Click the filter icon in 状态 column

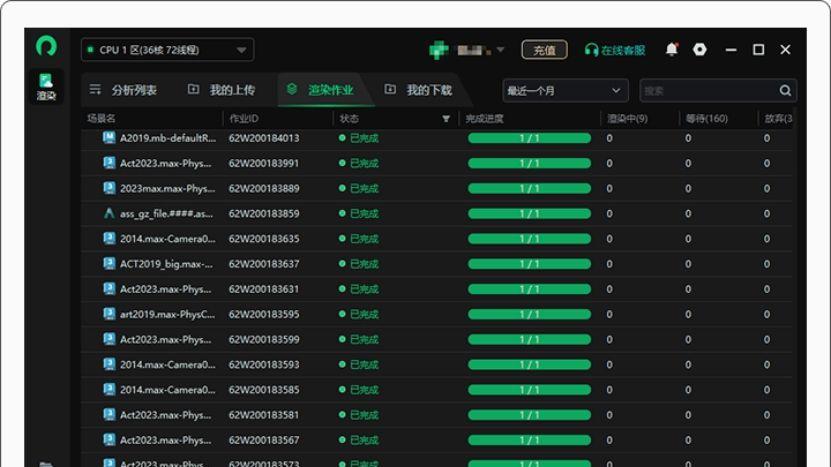[446, 119]
